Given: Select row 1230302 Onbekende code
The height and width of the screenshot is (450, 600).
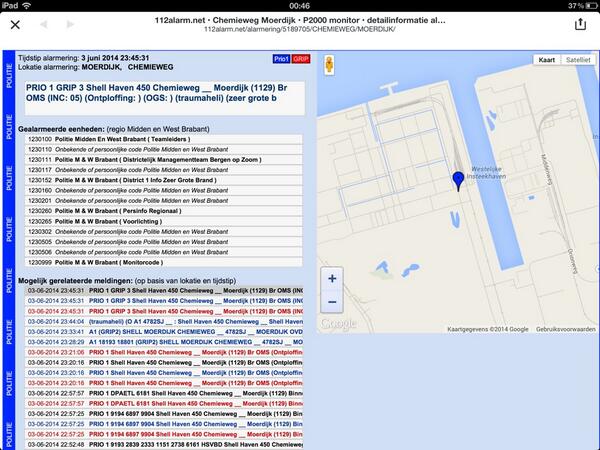Looking at the screenshot, I should [x=164, y=232].
